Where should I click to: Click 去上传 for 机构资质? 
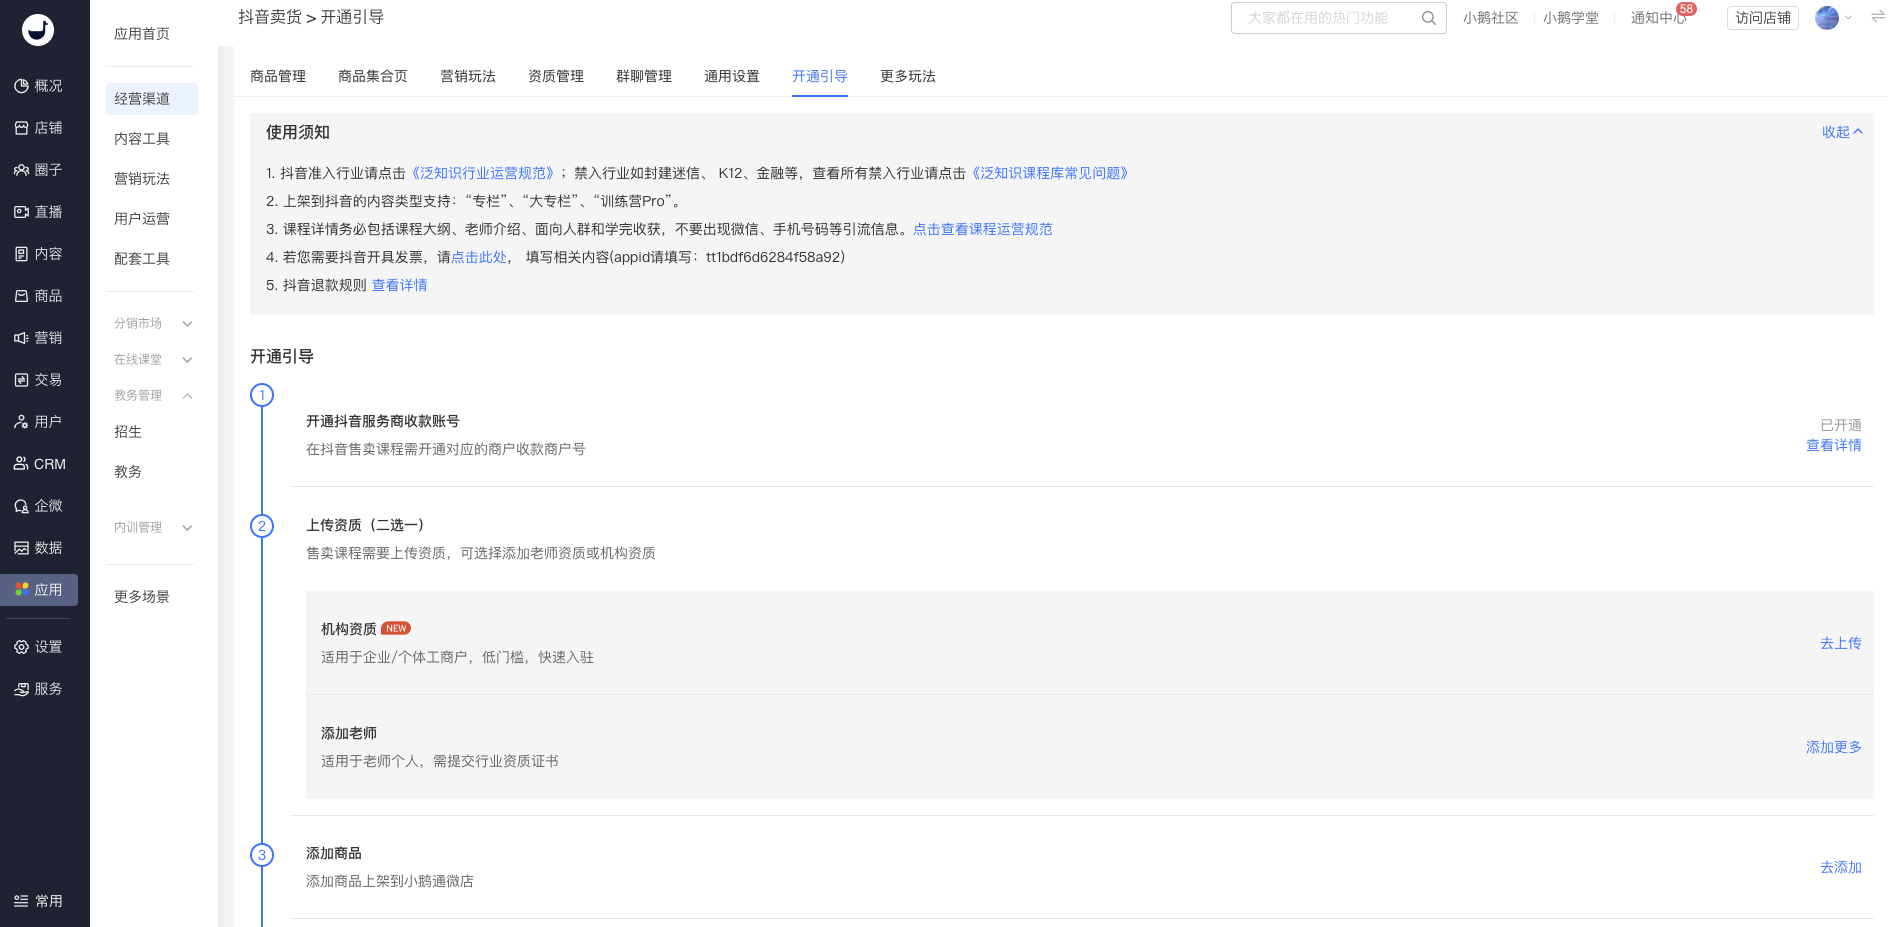point(1841,643)
